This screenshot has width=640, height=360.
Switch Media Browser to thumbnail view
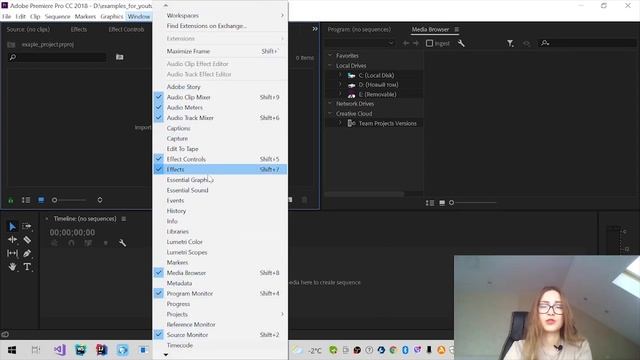442,203
